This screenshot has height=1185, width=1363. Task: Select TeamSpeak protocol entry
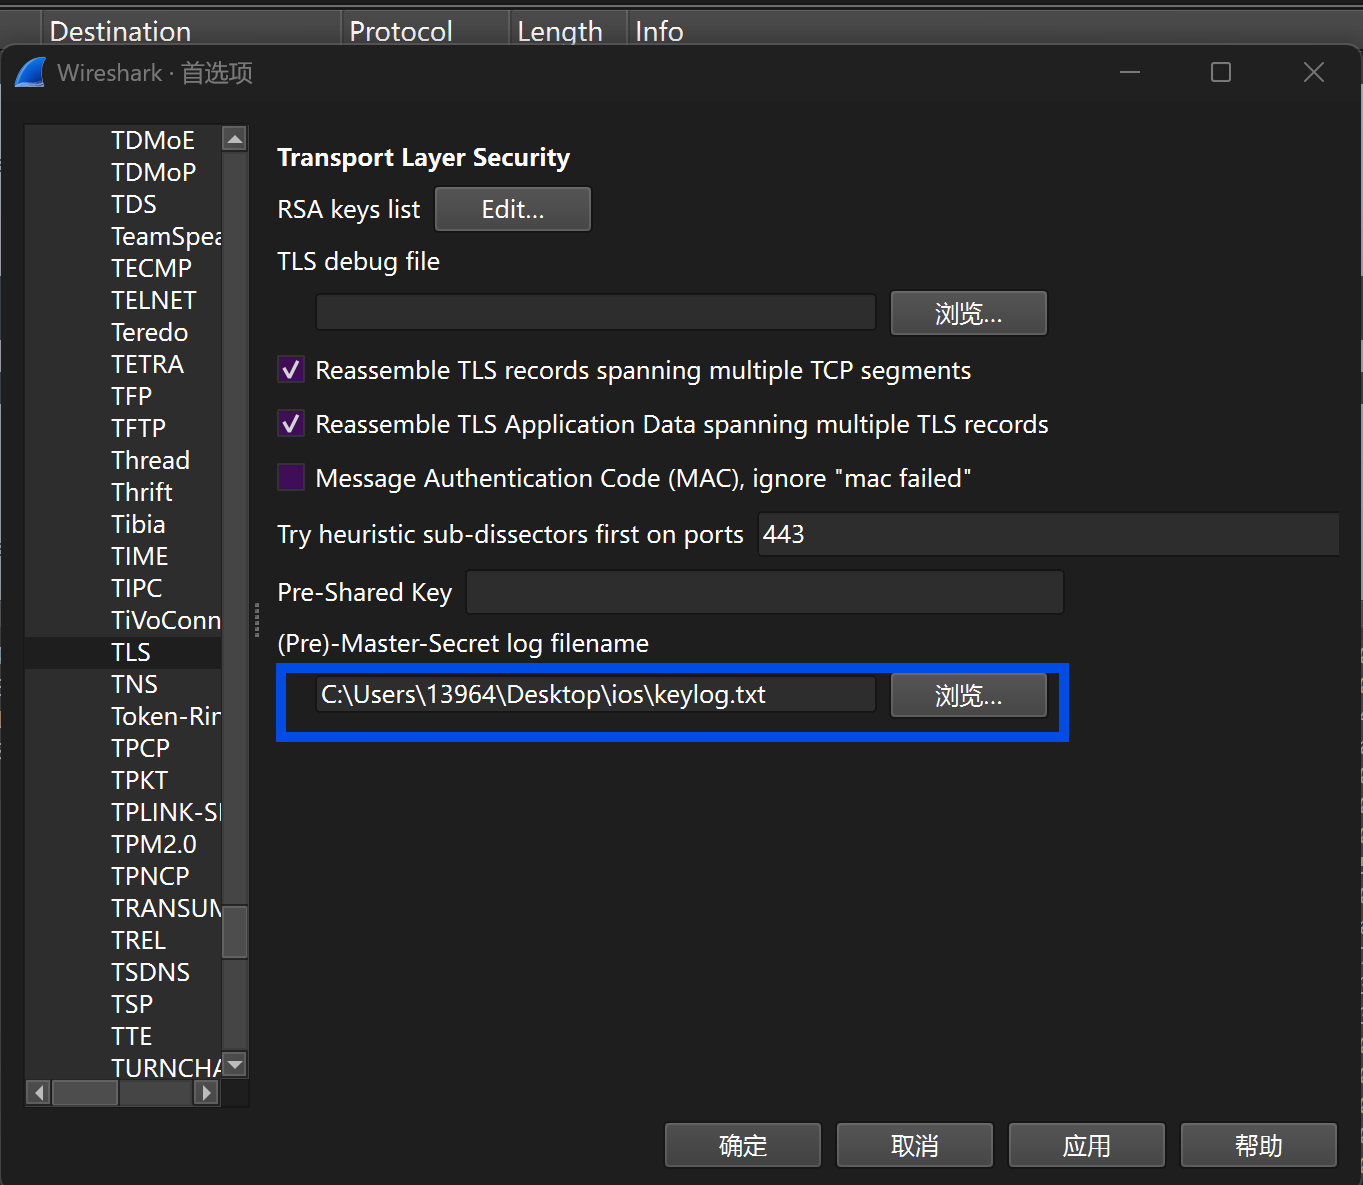coord(166,236)
